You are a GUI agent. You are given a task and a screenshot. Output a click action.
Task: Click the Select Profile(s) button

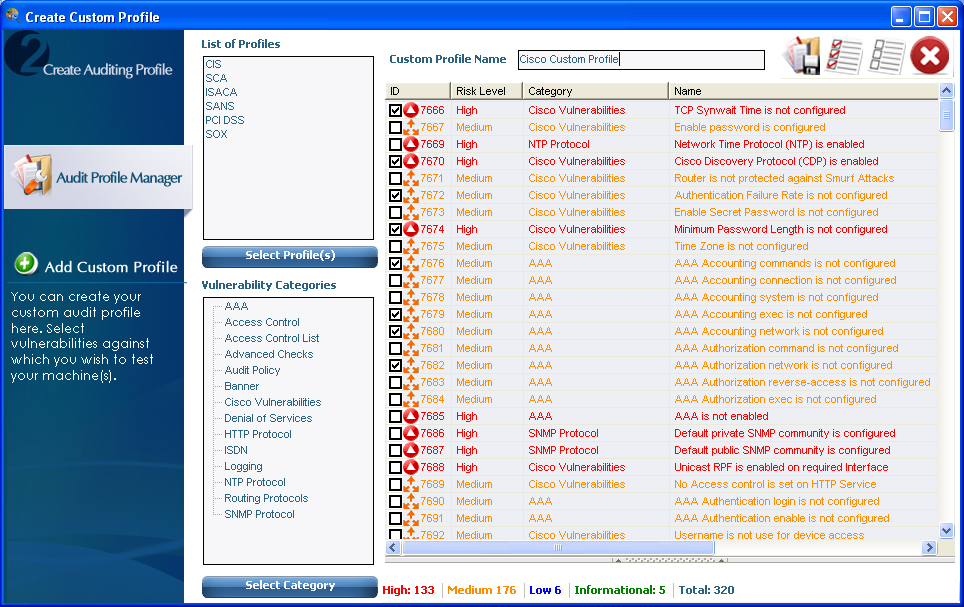coord(290,256)
